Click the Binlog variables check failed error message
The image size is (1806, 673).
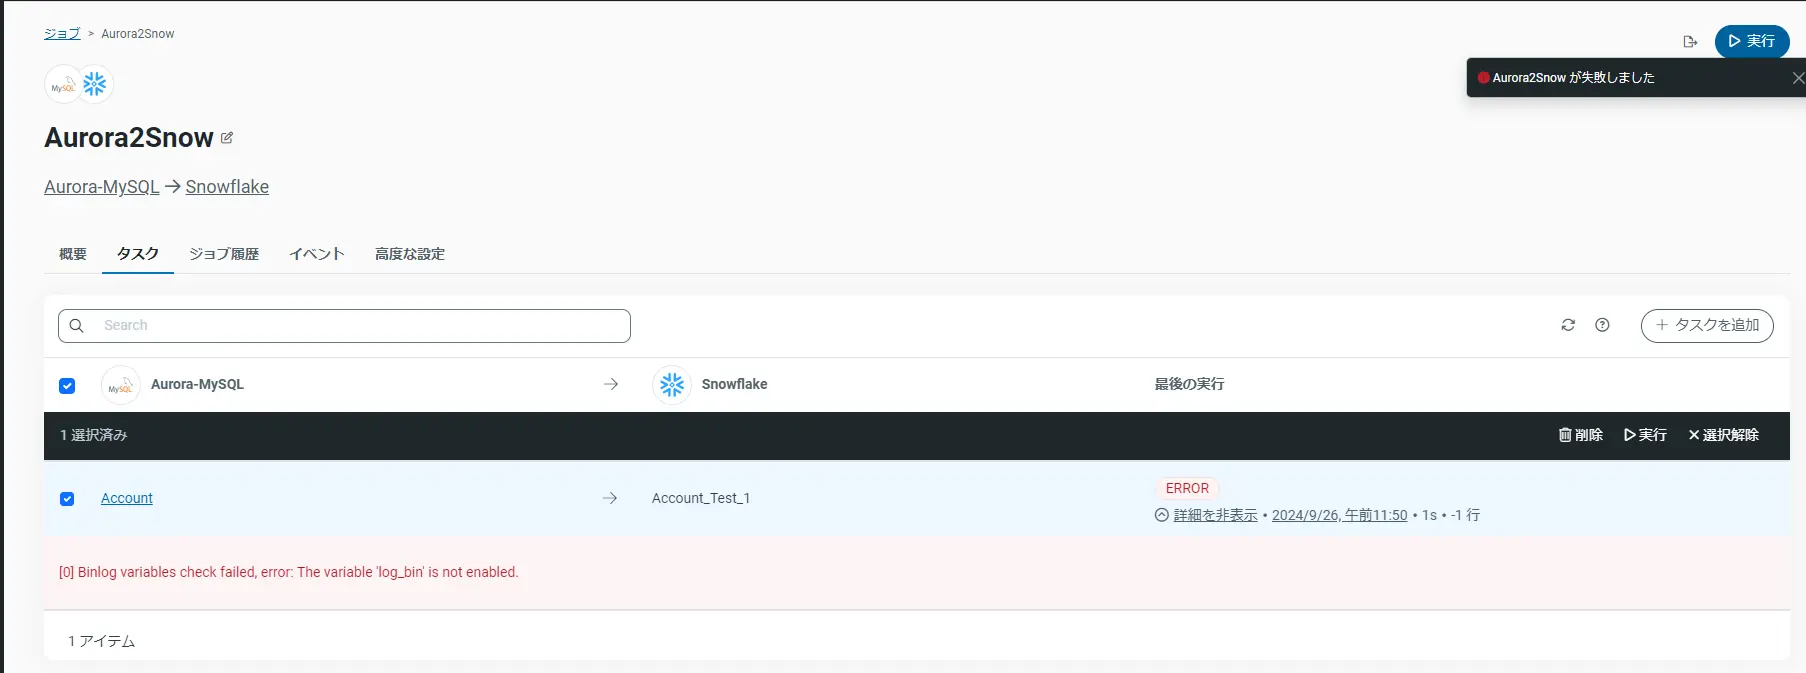288,572
